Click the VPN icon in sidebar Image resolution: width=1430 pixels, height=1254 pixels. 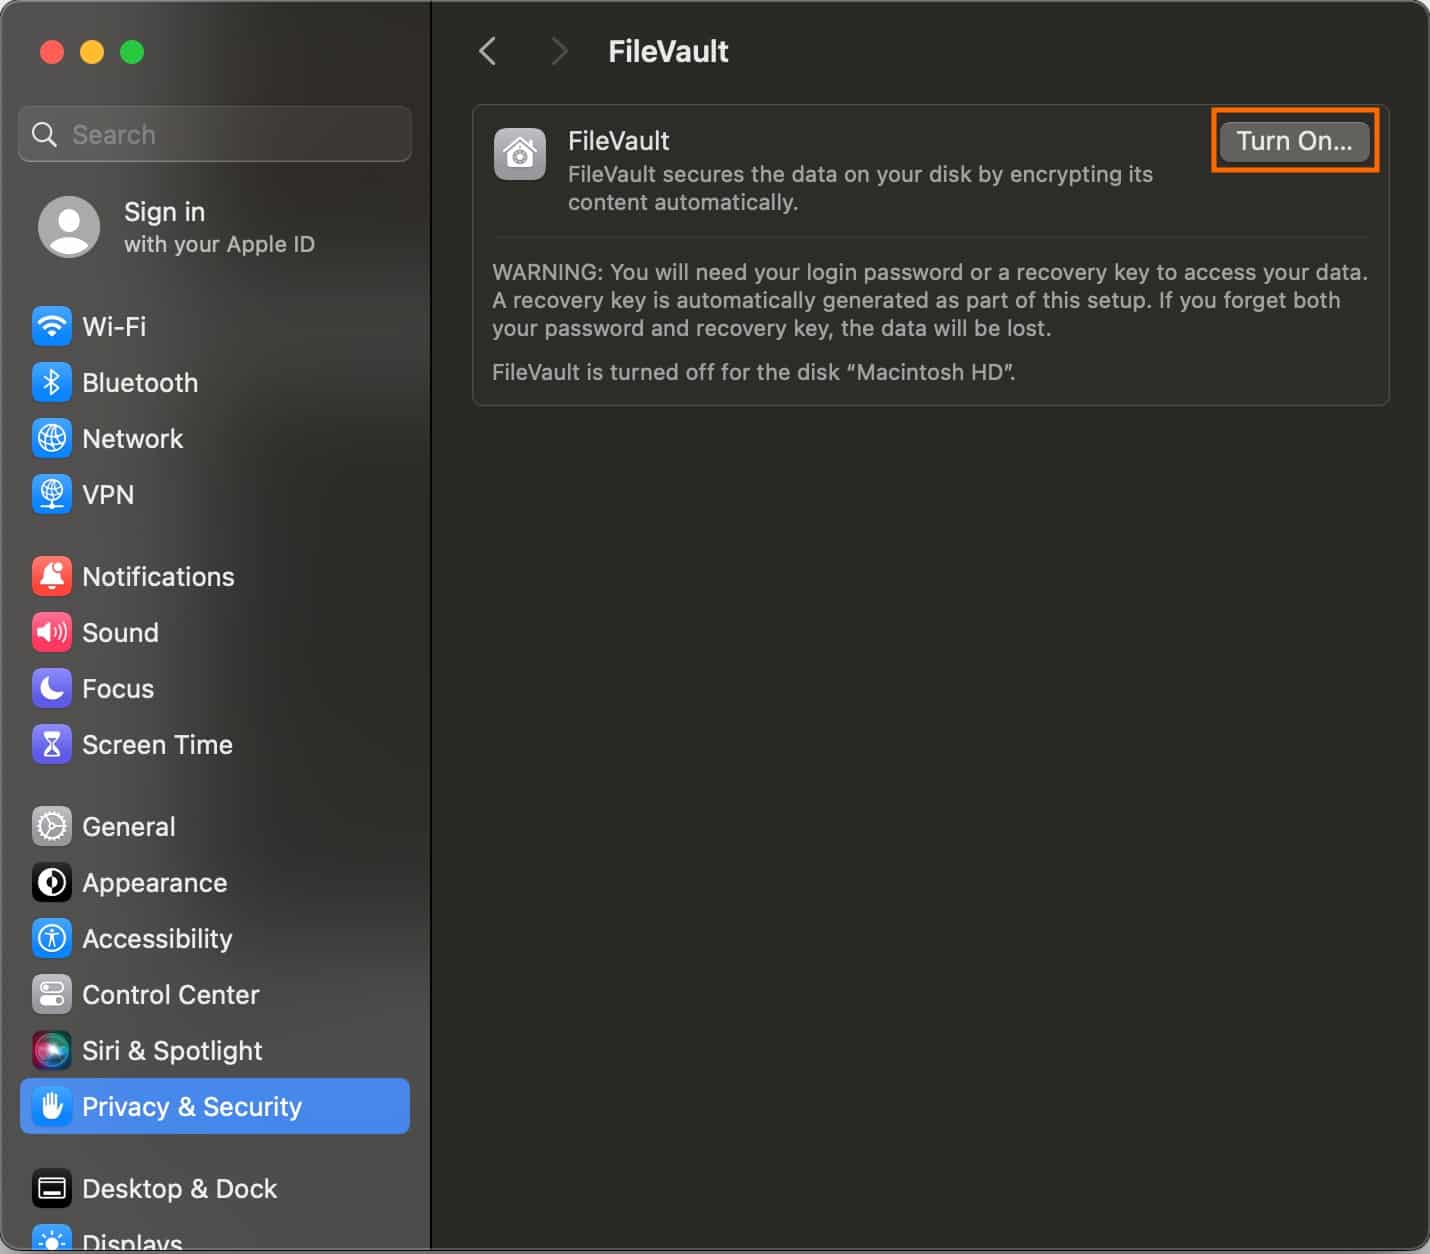pyautogui.click(x=52, y=495)
